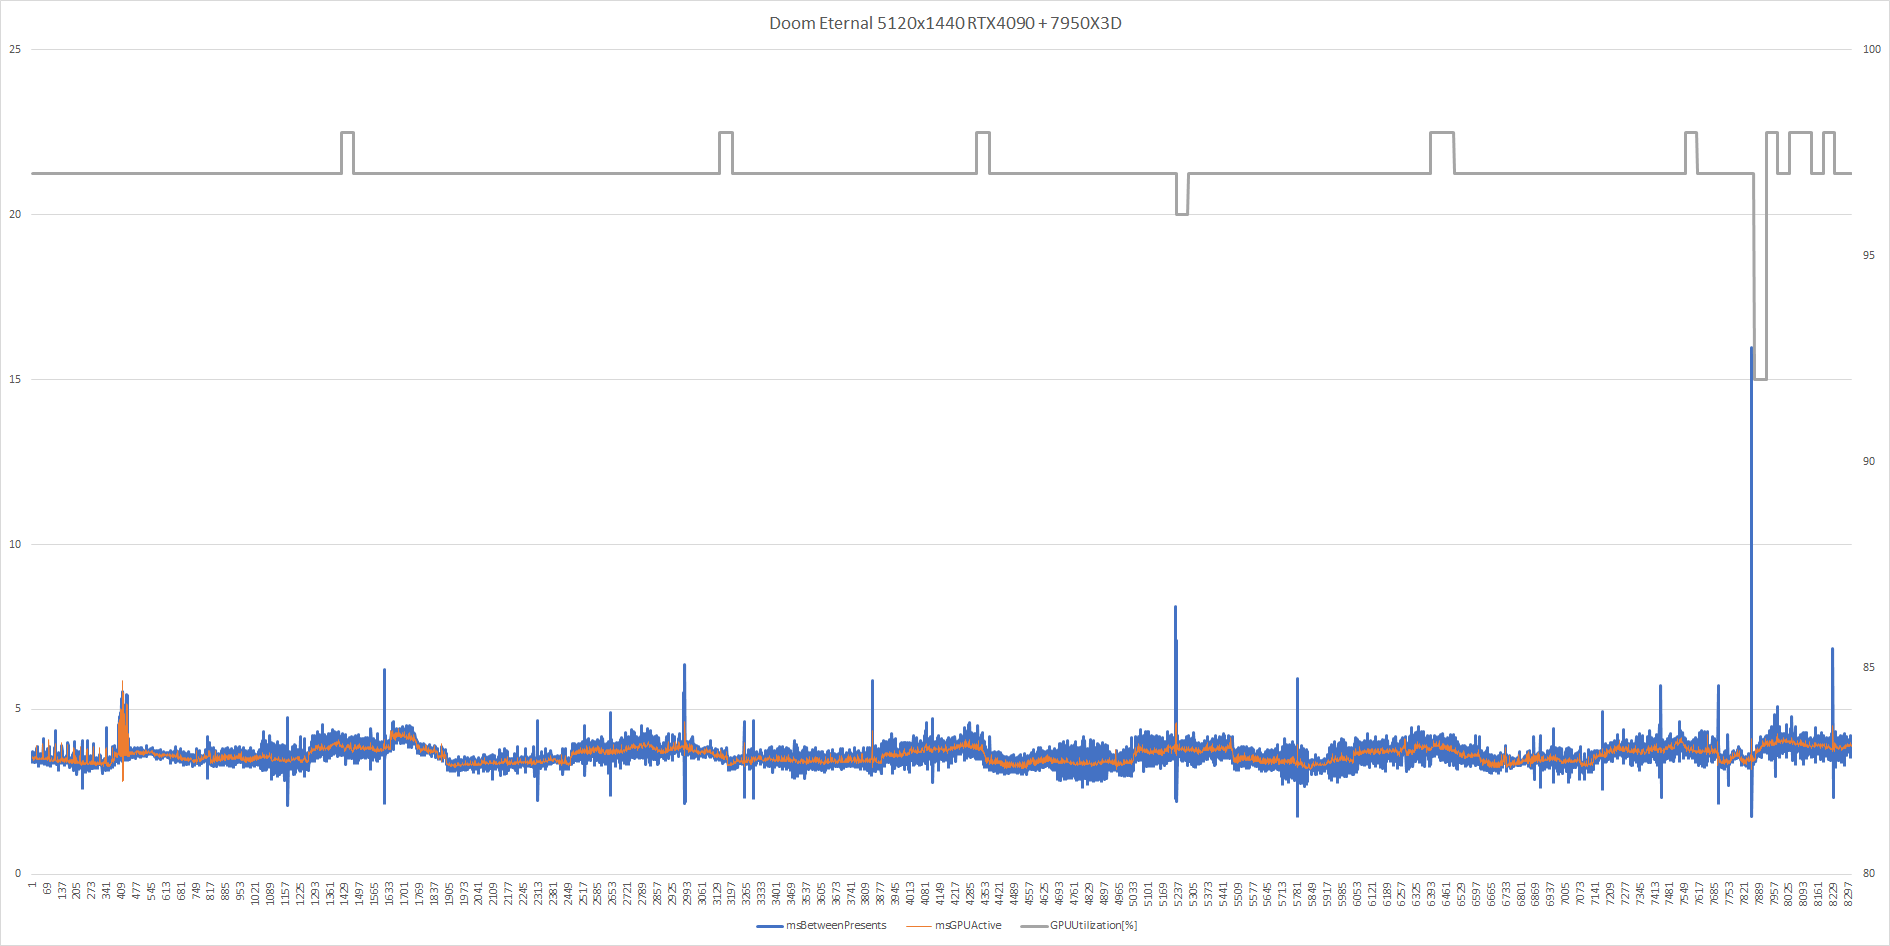Click the msBetweenPresents legend line icon
1890x946 pixels.
[769, 925]
